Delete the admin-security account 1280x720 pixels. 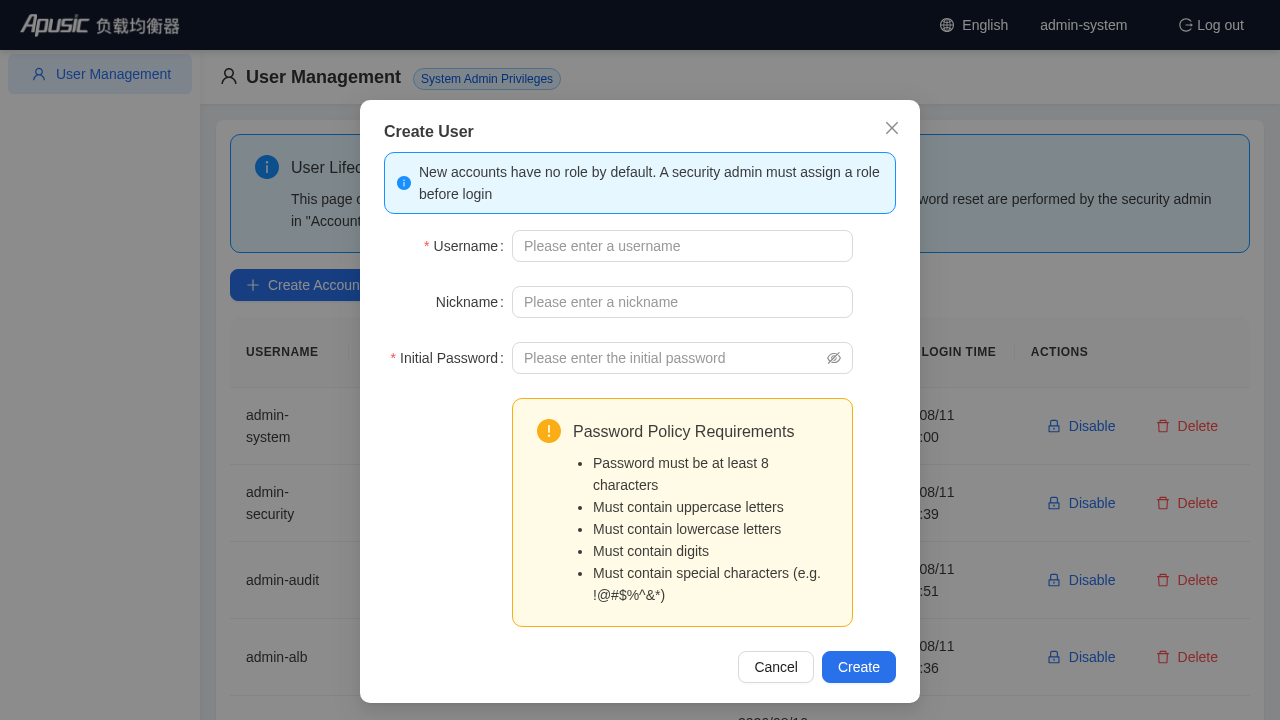pyautogui.click(x=1187, y=503)
